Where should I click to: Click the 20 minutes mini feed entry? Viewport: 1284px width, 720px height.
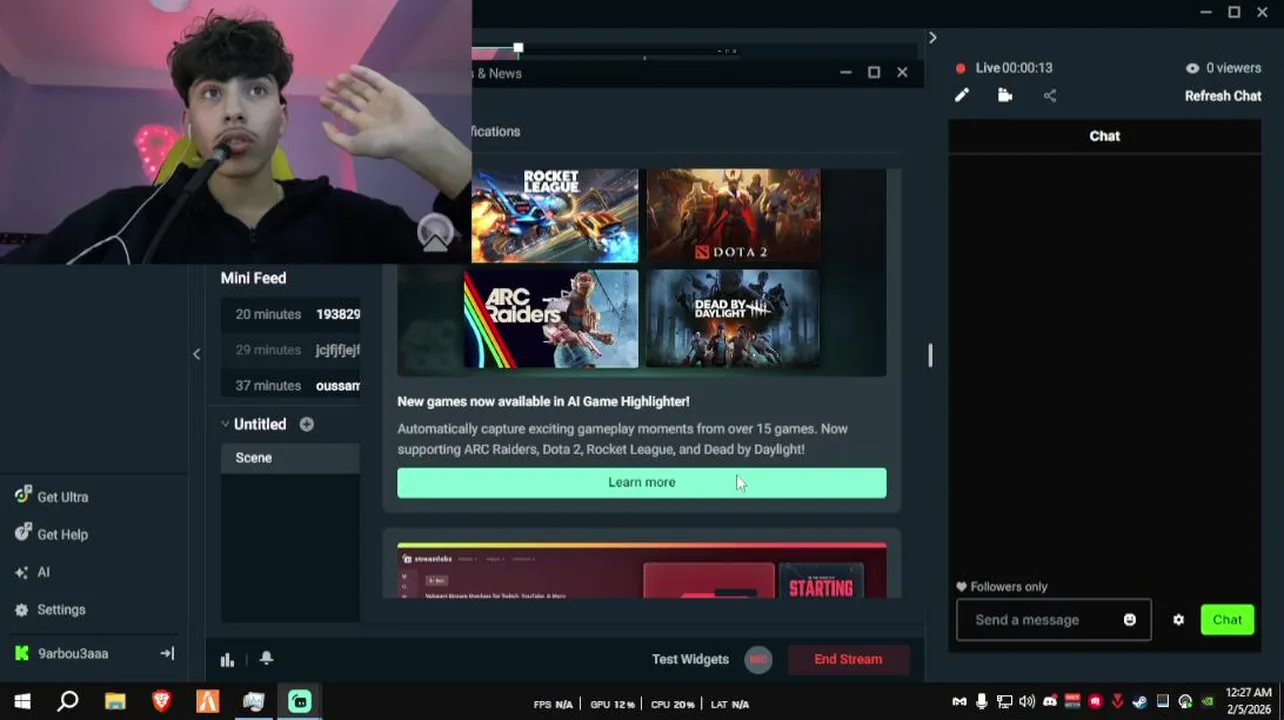pos(290,314)
